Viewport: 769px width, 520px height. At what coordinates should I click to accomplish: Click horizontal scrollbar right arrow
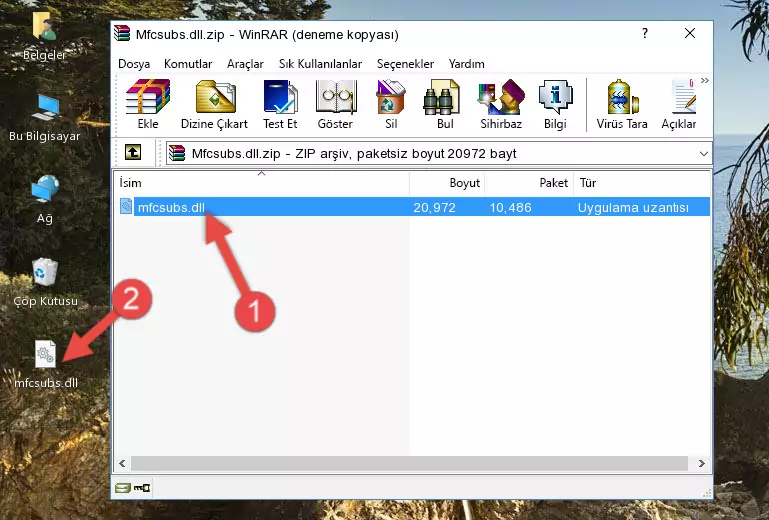[x=701, y=463]
